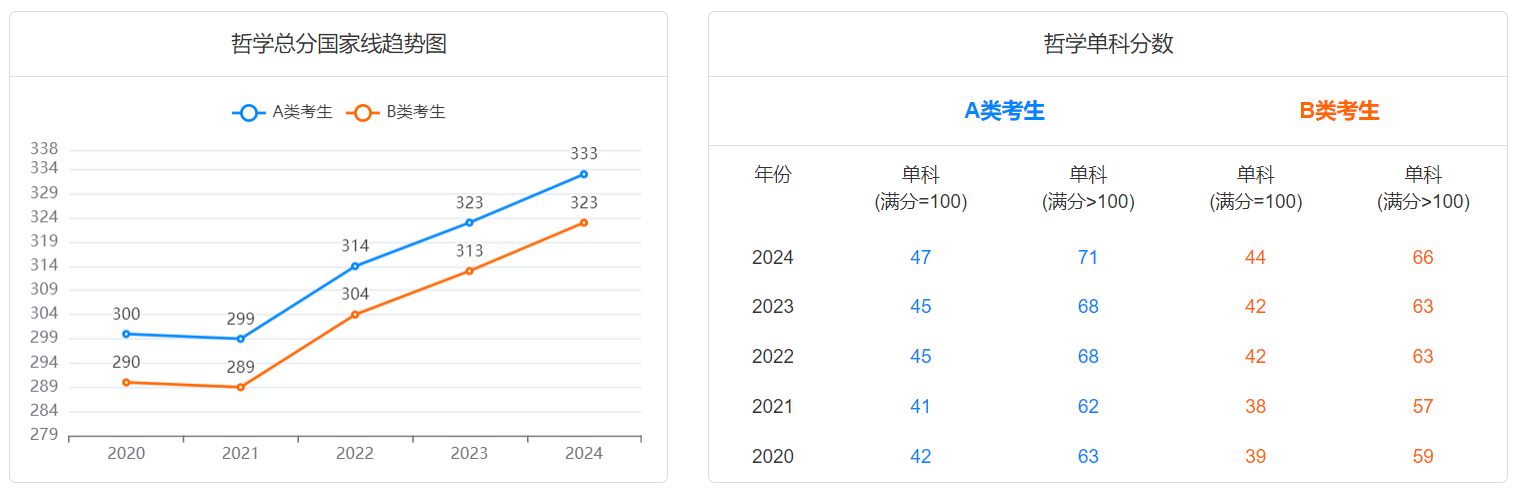Viewport: 1519px width, 495px height.
Task: Toggle the A类考生 legend series
Action: (x=283, y=112)
